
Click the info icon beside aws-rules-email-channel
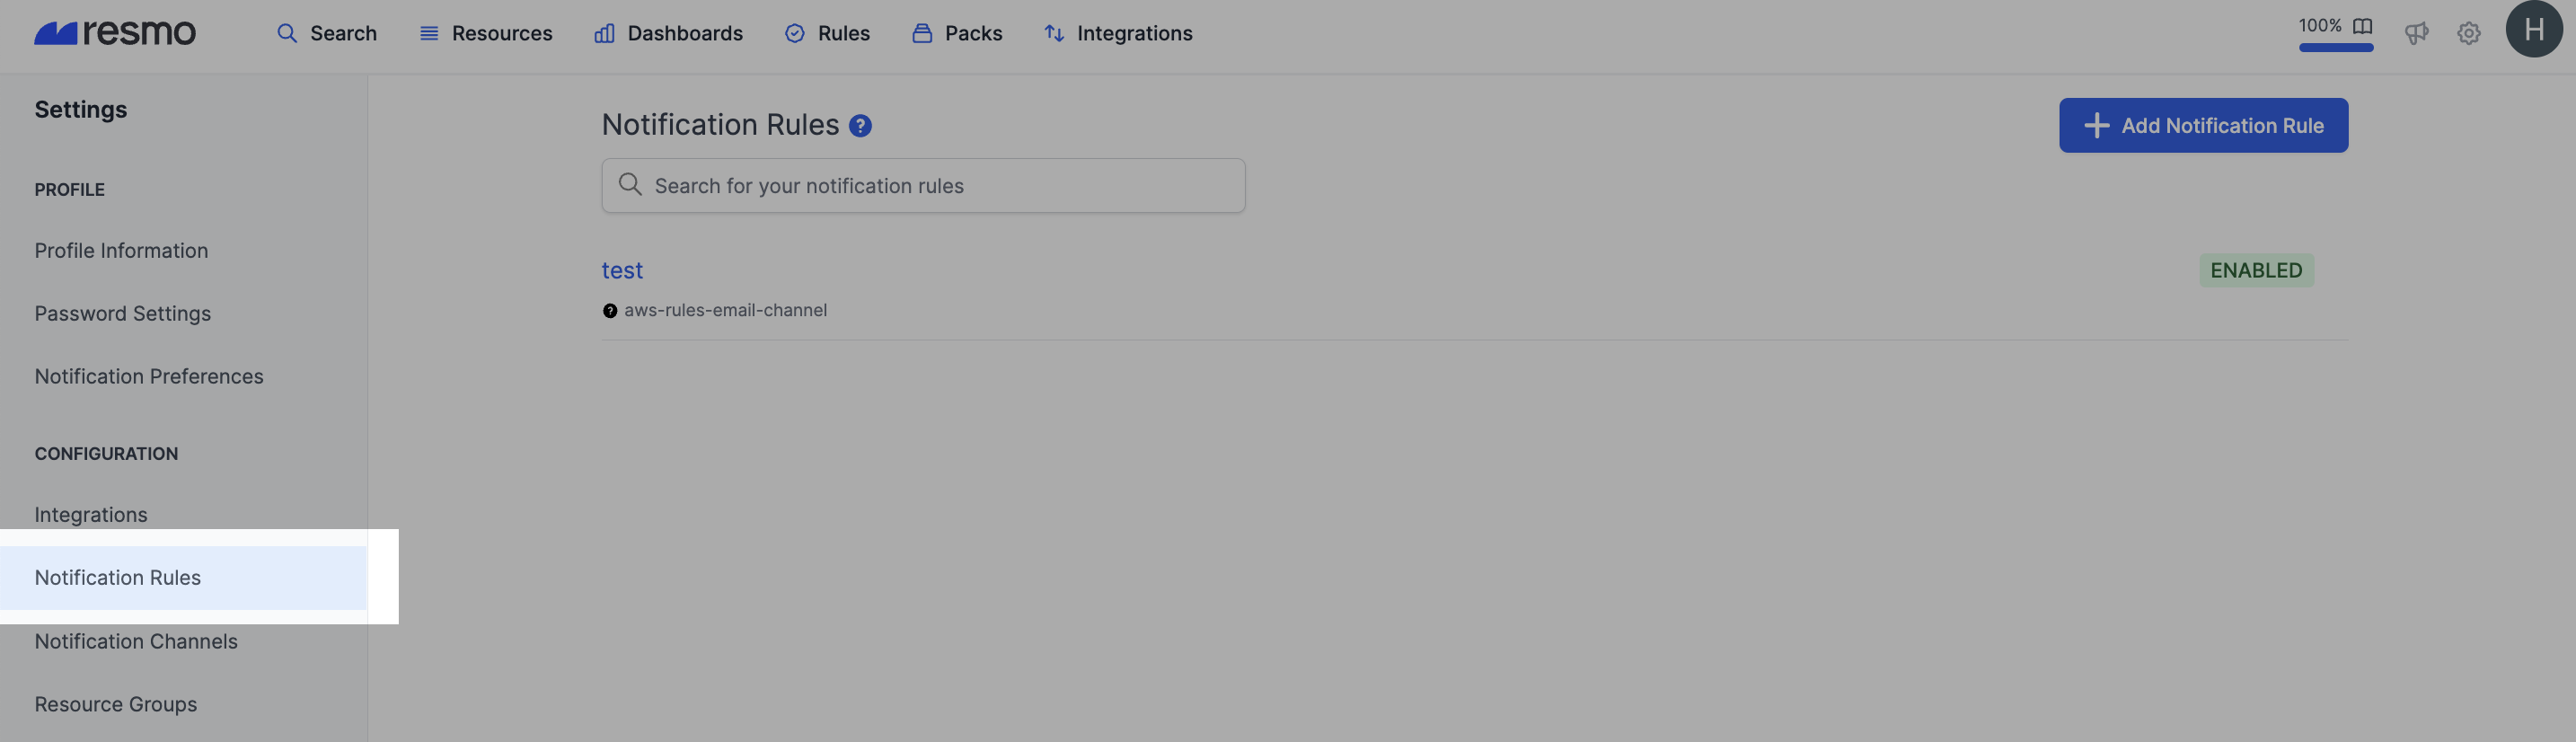pos(610,311)
